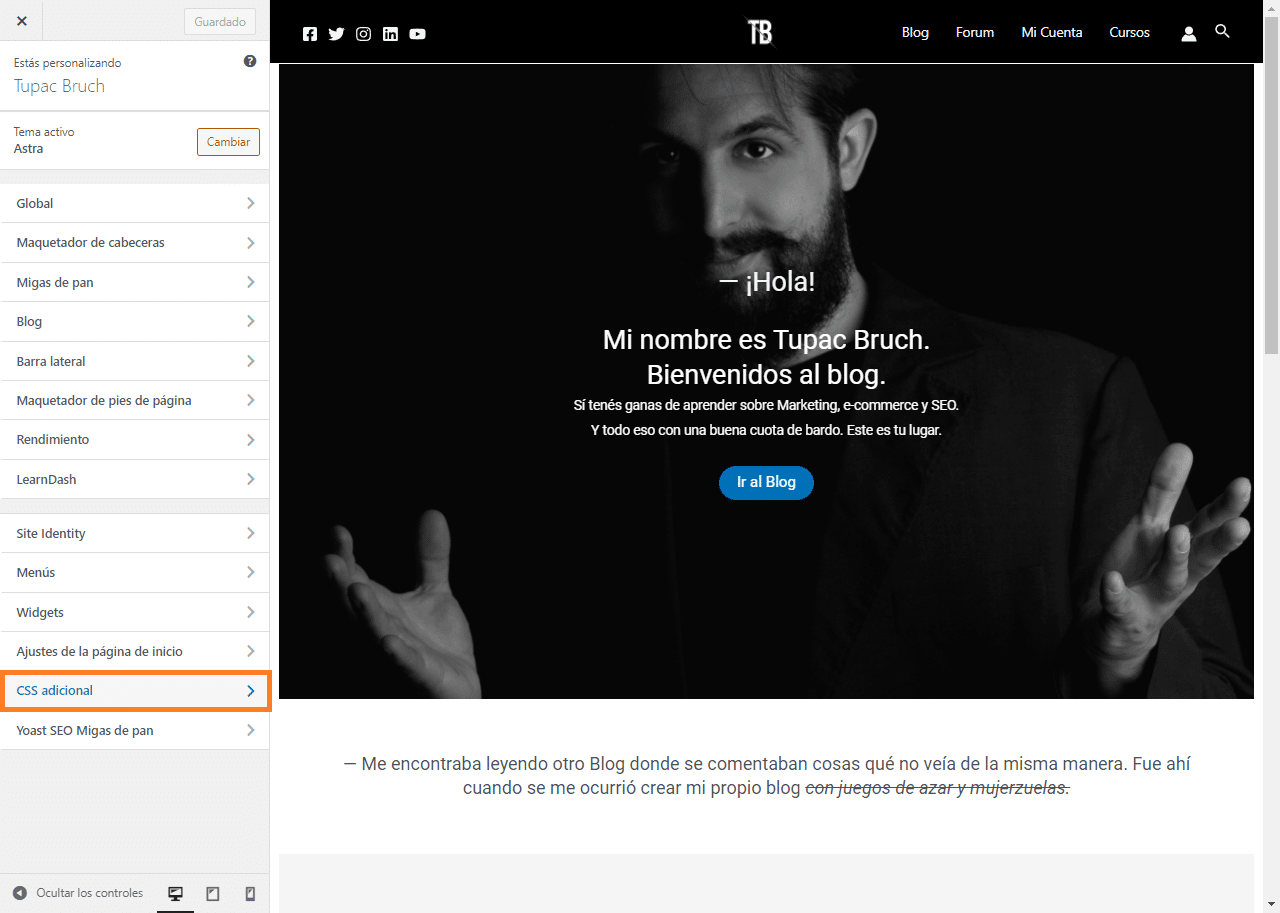Click the Instagram icon in the top bar
Screen dimensions: 1280x913
363,33
